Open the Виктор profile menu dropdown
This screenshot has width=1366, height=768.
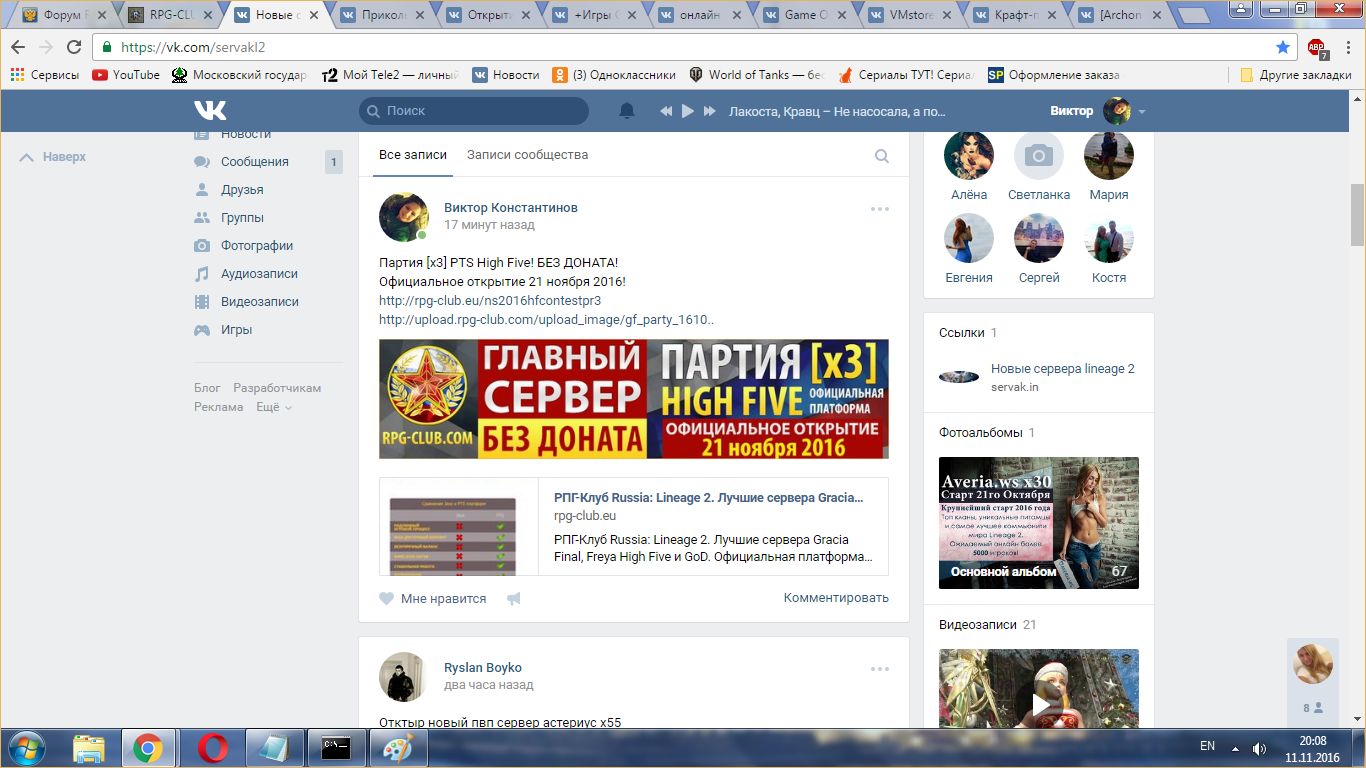pos(1098,111)
